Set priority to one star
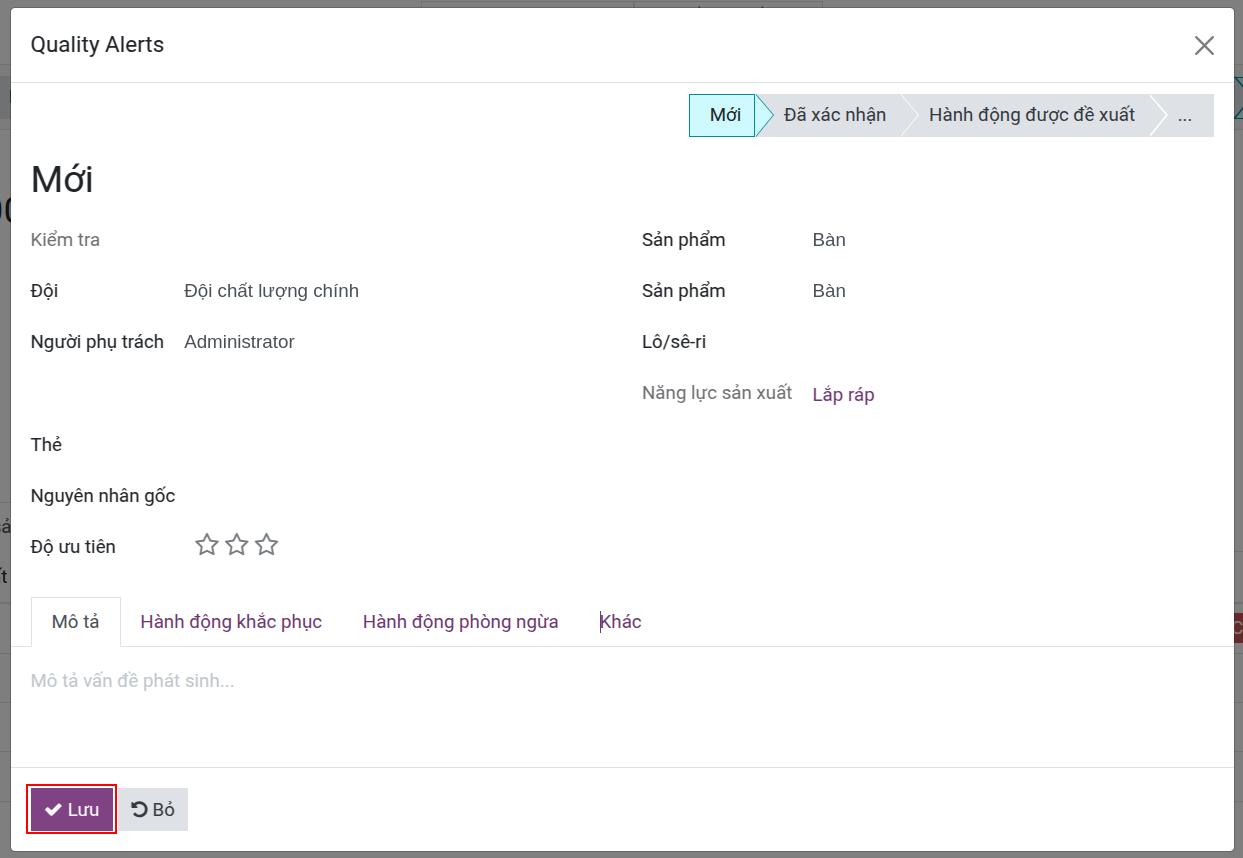 207,545
